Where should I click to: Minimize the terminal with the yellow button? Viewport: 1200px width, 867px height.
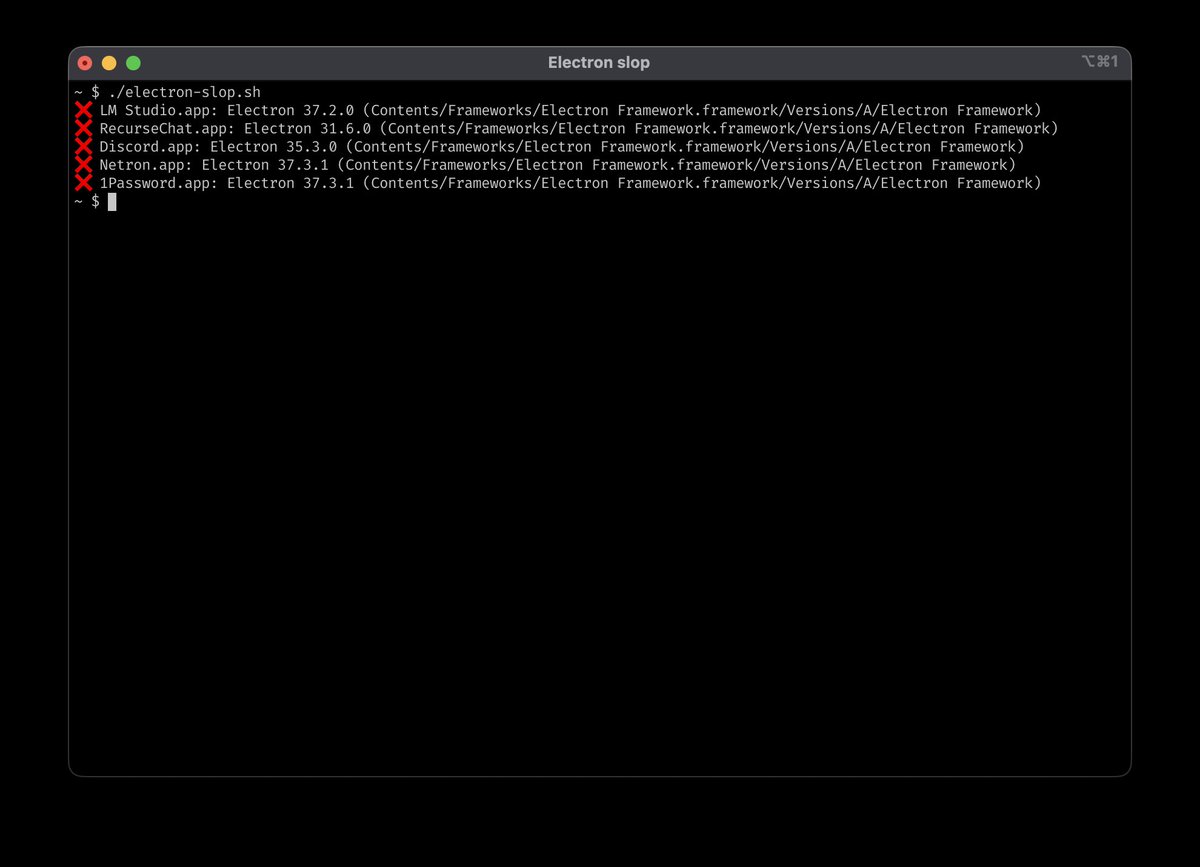pos(109,63)
